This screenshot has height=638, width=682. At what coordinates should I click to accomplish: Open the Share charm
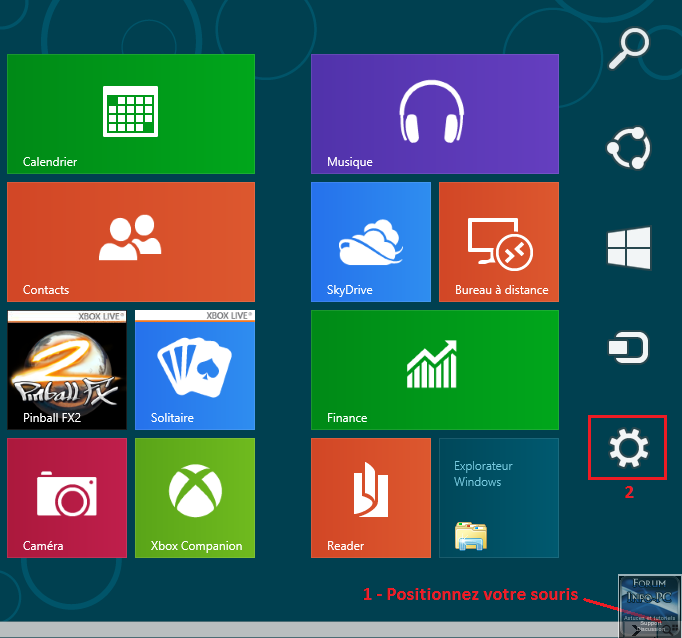pyautogui.click(x=628, y=147)
